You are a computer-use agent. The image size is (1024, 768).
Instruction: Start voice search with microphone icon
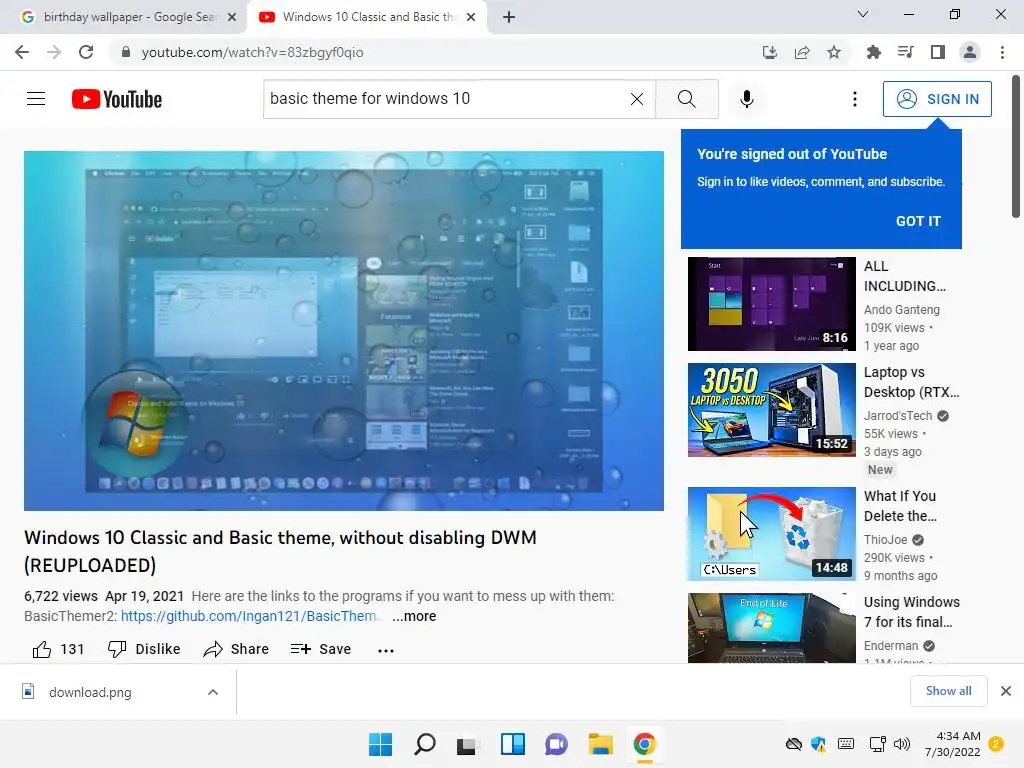coord(747,99)
